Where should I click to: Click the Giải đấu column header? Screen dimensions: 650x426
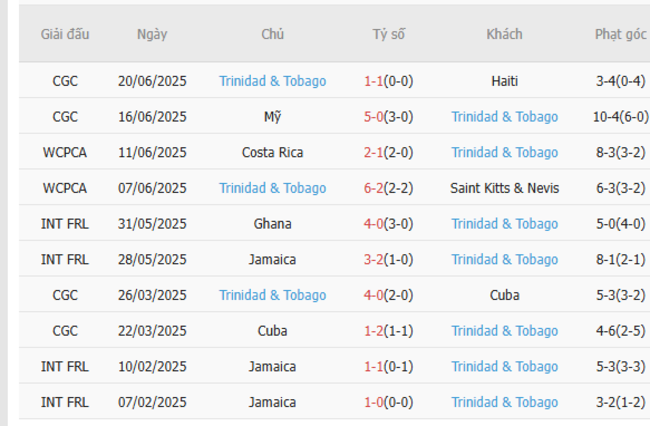coord(65,34)
